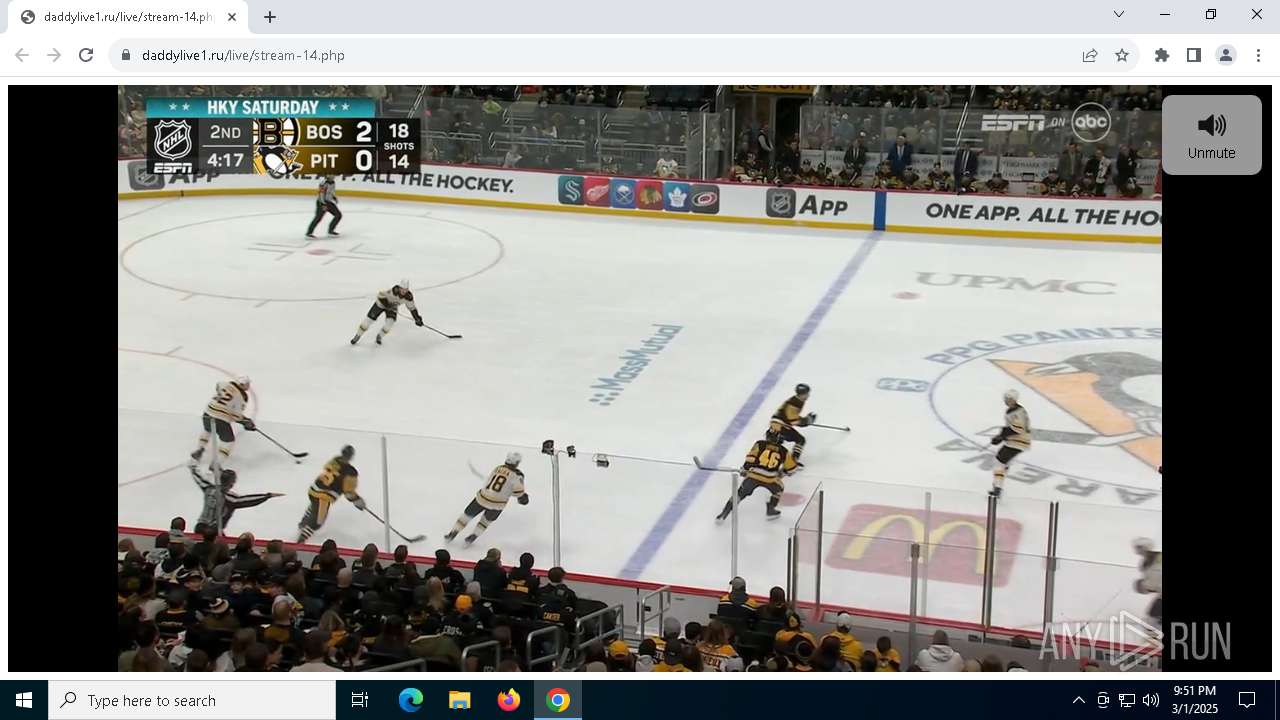Viewport: 1280px width, 720px height.
Task: Open the Windows Start menu
Action: coord(24,700)
